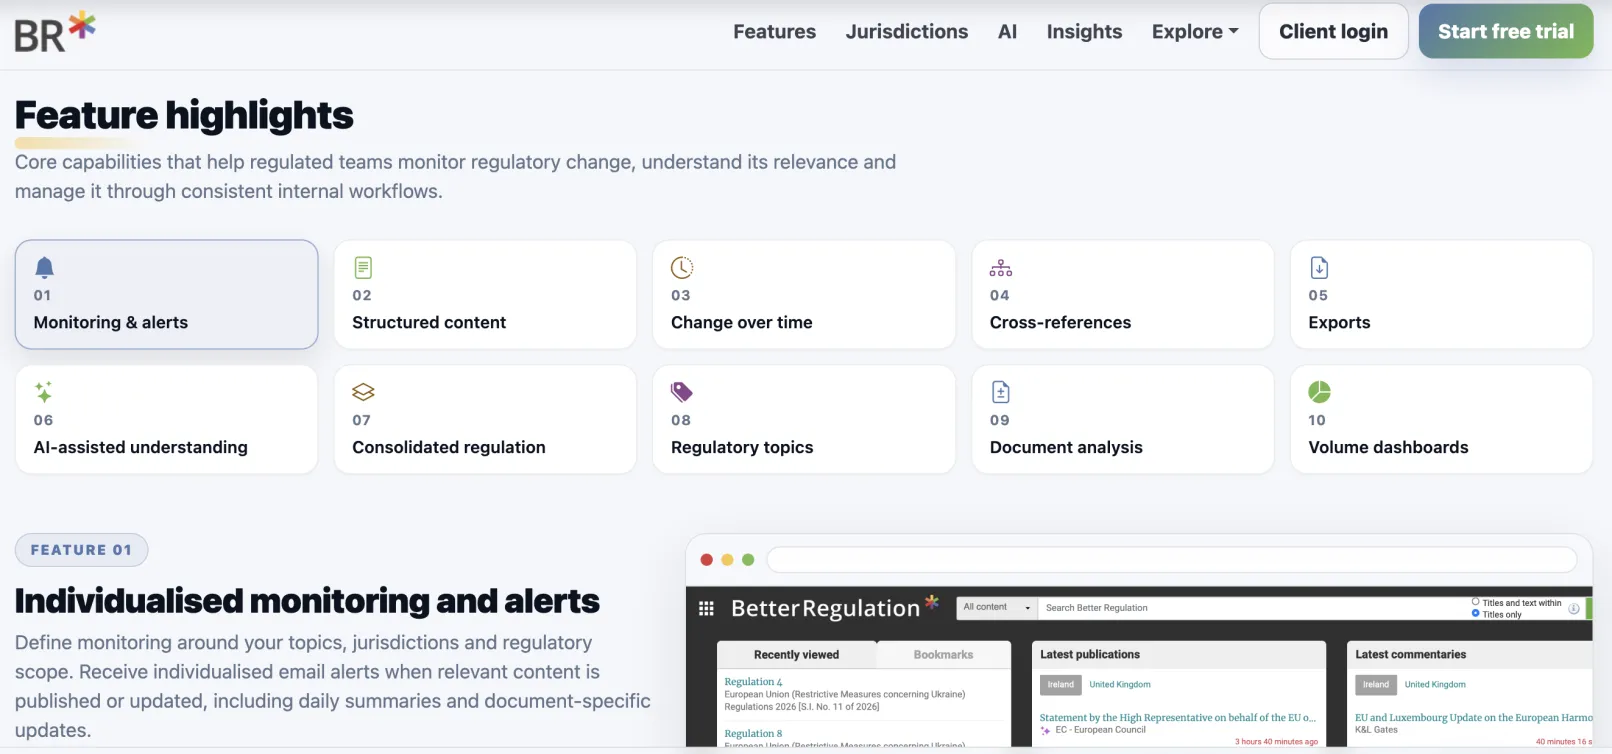Image resolution: width=1612 pixels, height=754 pixels.
Task: Expand the Explore dropdown menu
Action: click(1195, 32)
